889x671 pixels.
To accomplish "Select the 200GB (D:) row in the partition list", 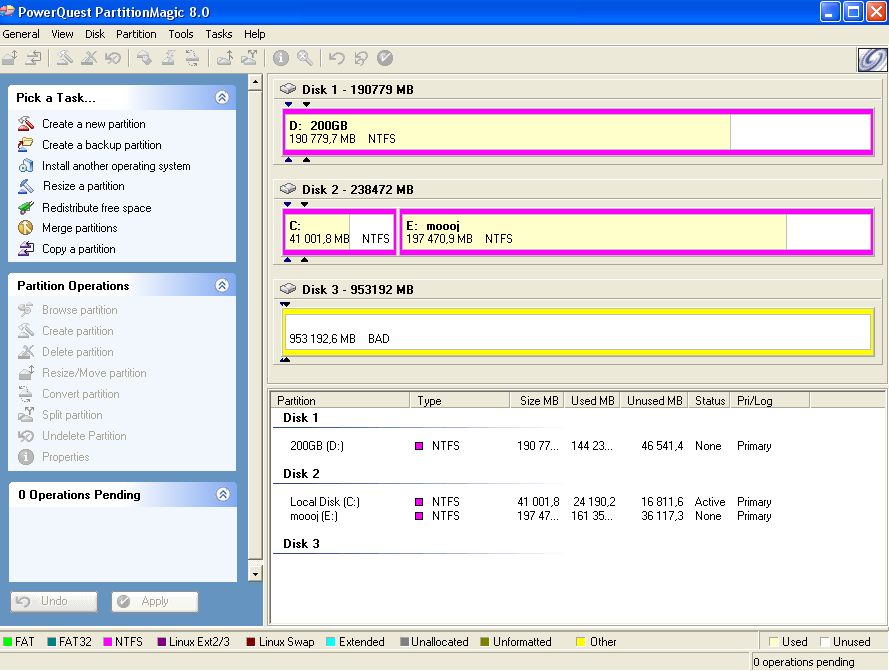I will tap(531, 446).
